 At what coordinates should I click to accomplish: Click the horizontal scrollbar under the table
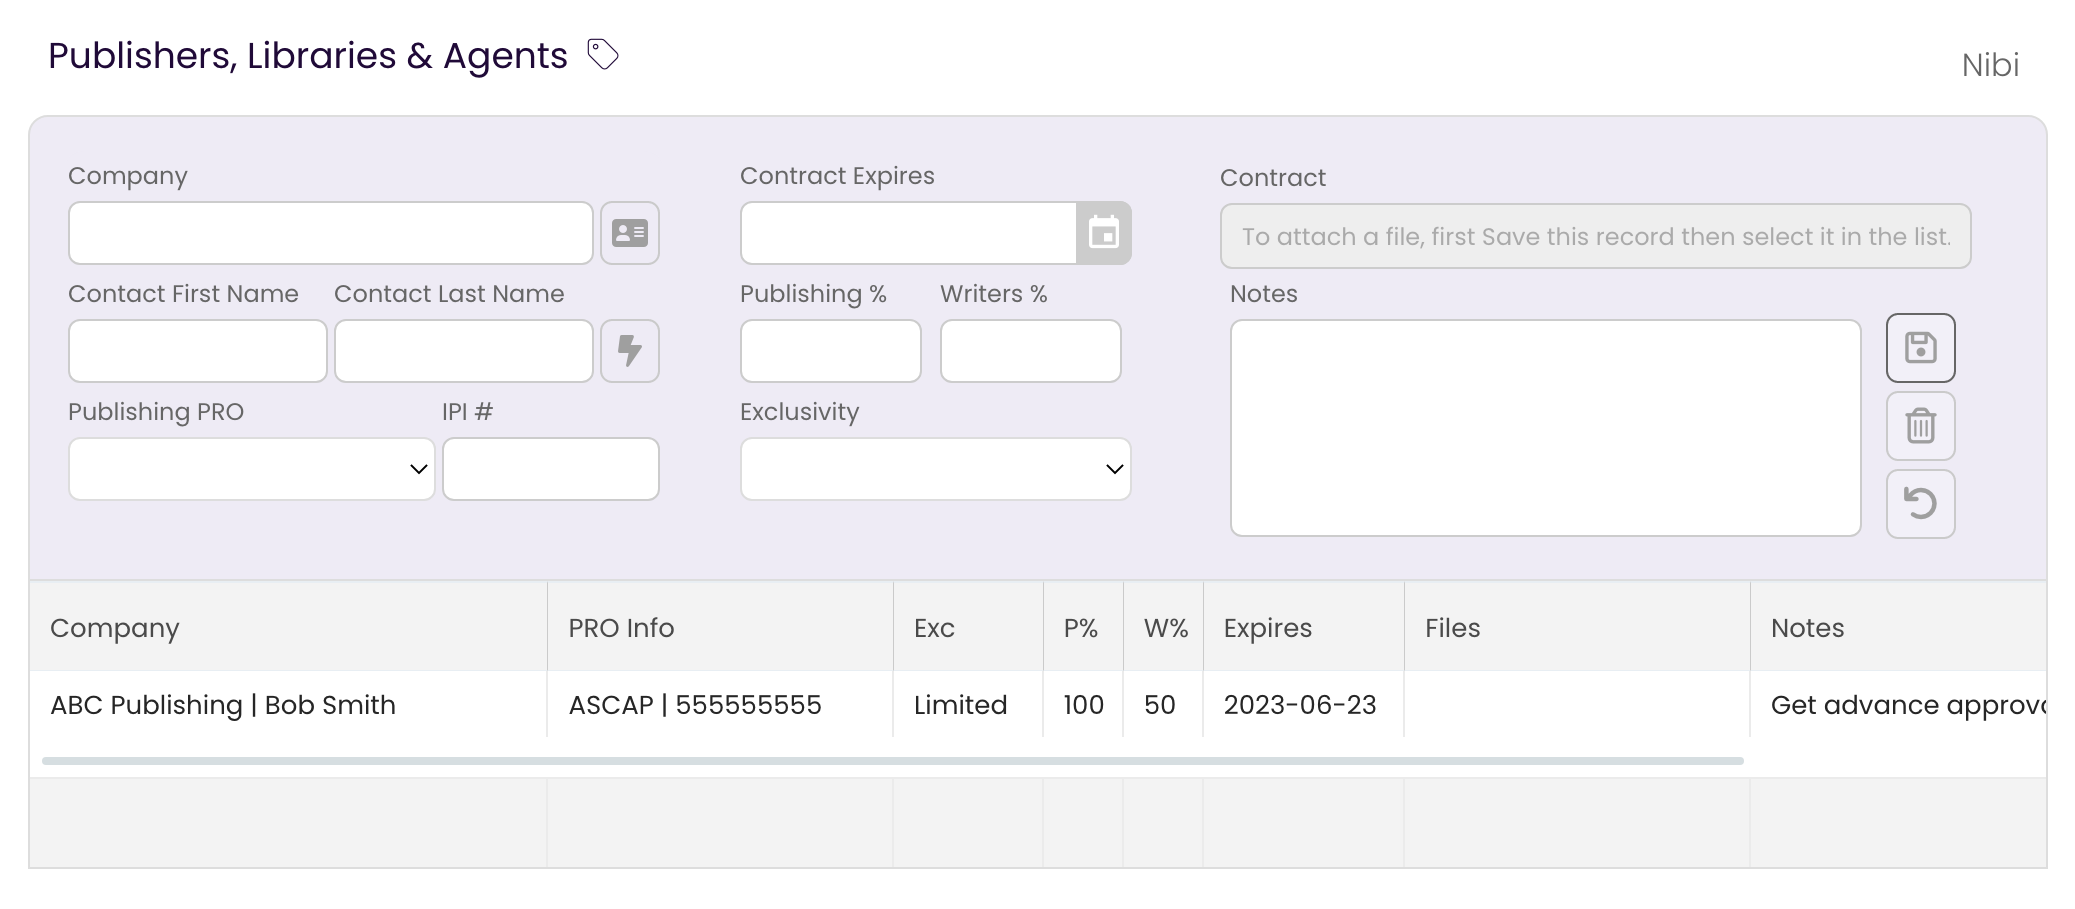(x=893, y=761)
